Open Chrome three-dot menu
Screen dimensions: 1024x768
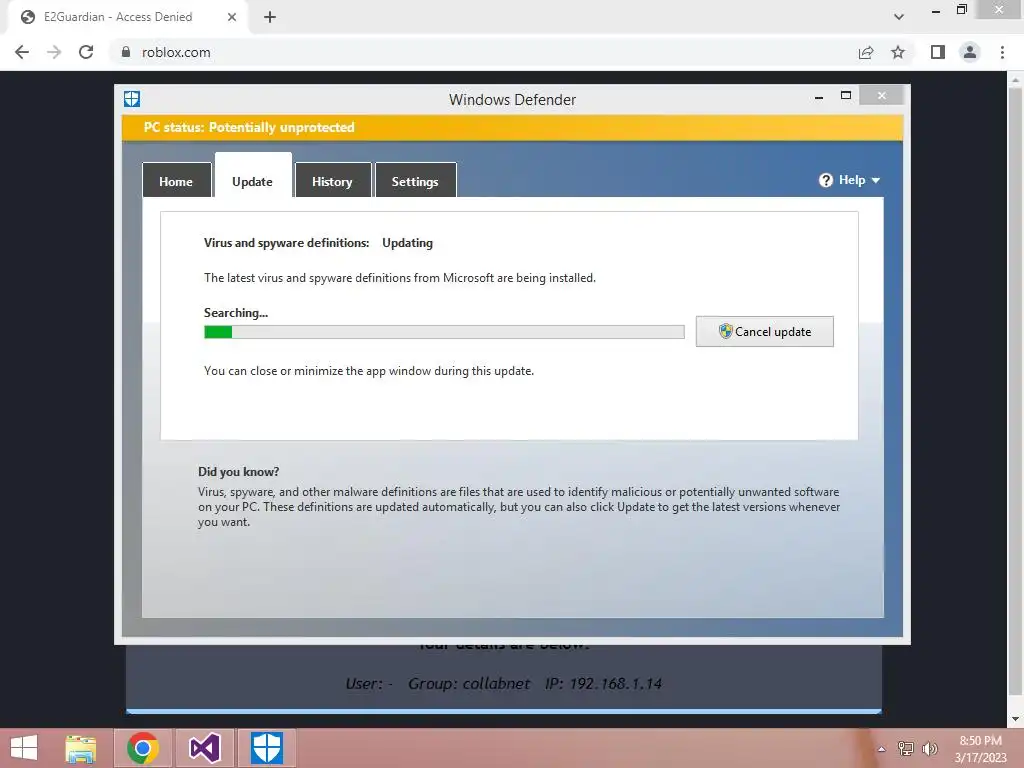point(1002,52)
